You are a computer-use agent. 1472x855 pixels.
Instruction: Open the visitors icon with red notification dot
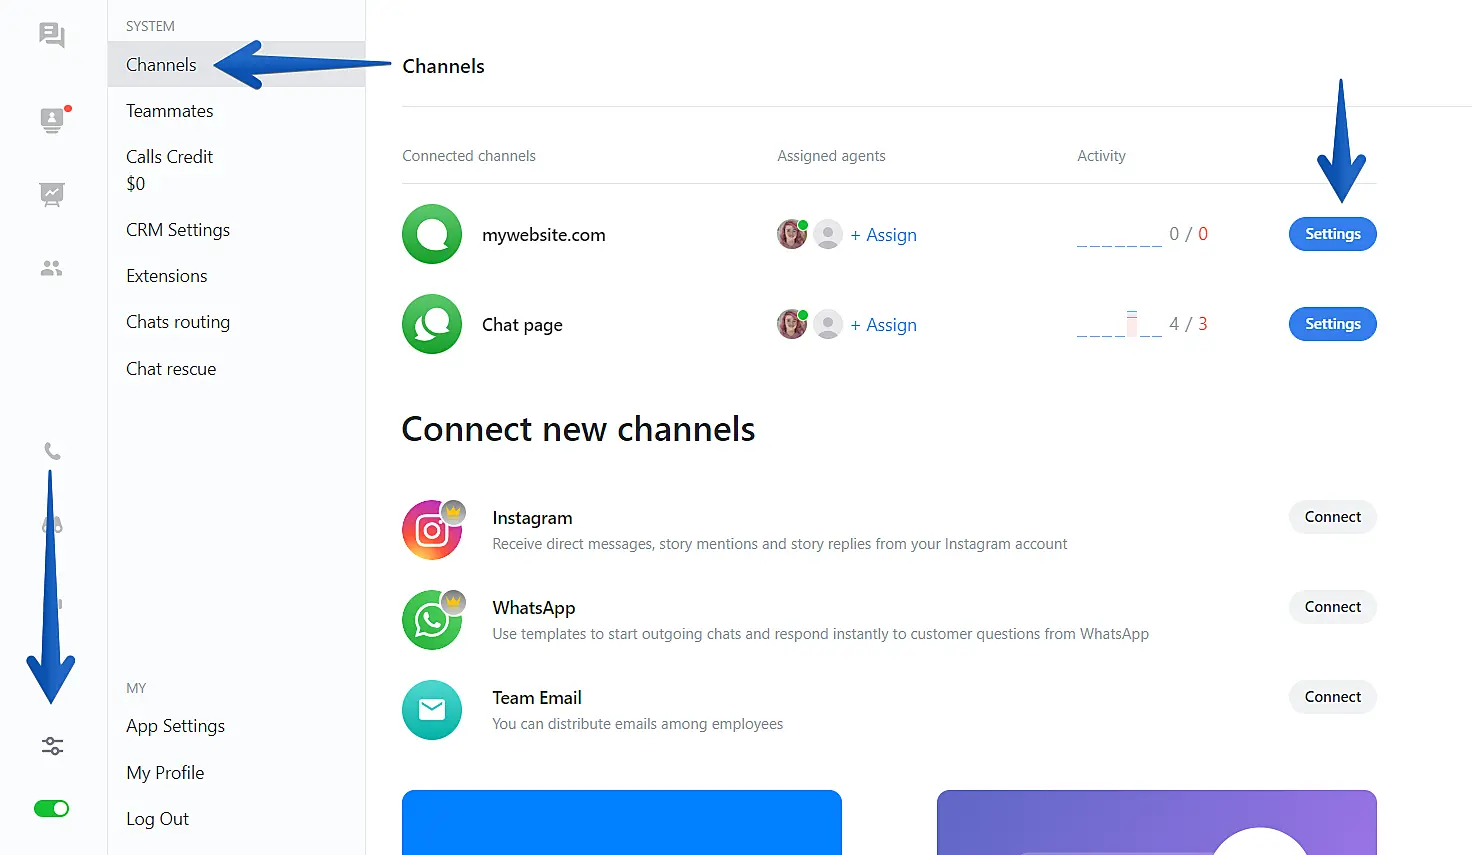pos(52,120)
